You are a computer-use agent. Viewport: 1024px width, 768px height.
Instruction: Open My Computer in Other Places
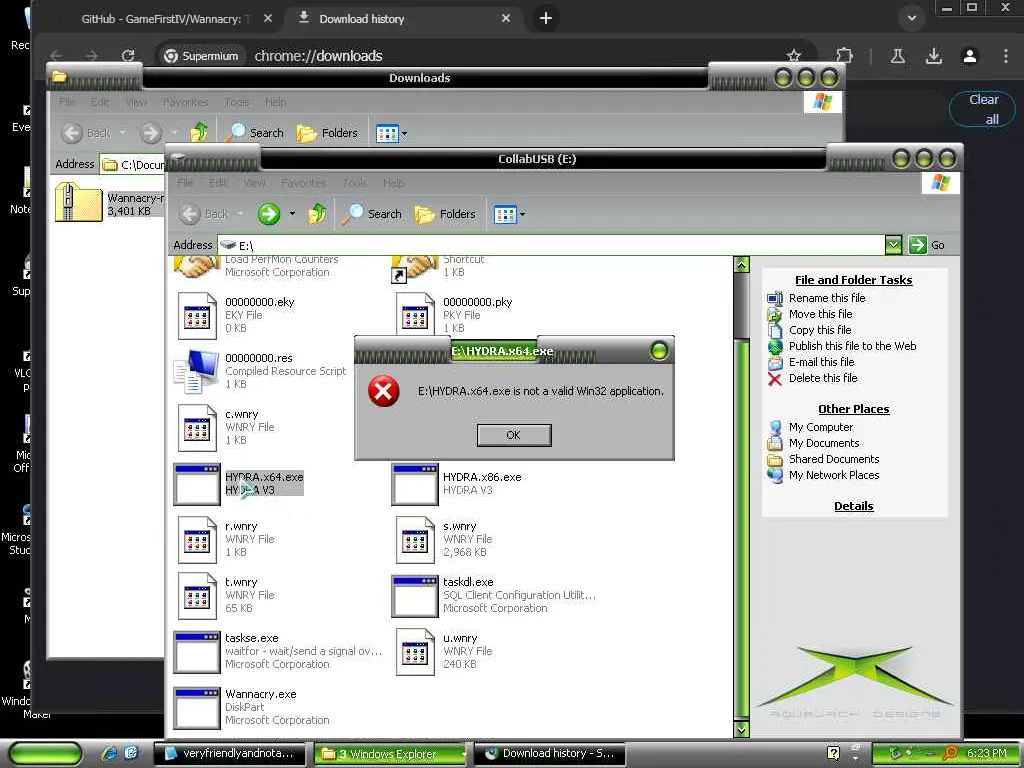coord(821,427)
